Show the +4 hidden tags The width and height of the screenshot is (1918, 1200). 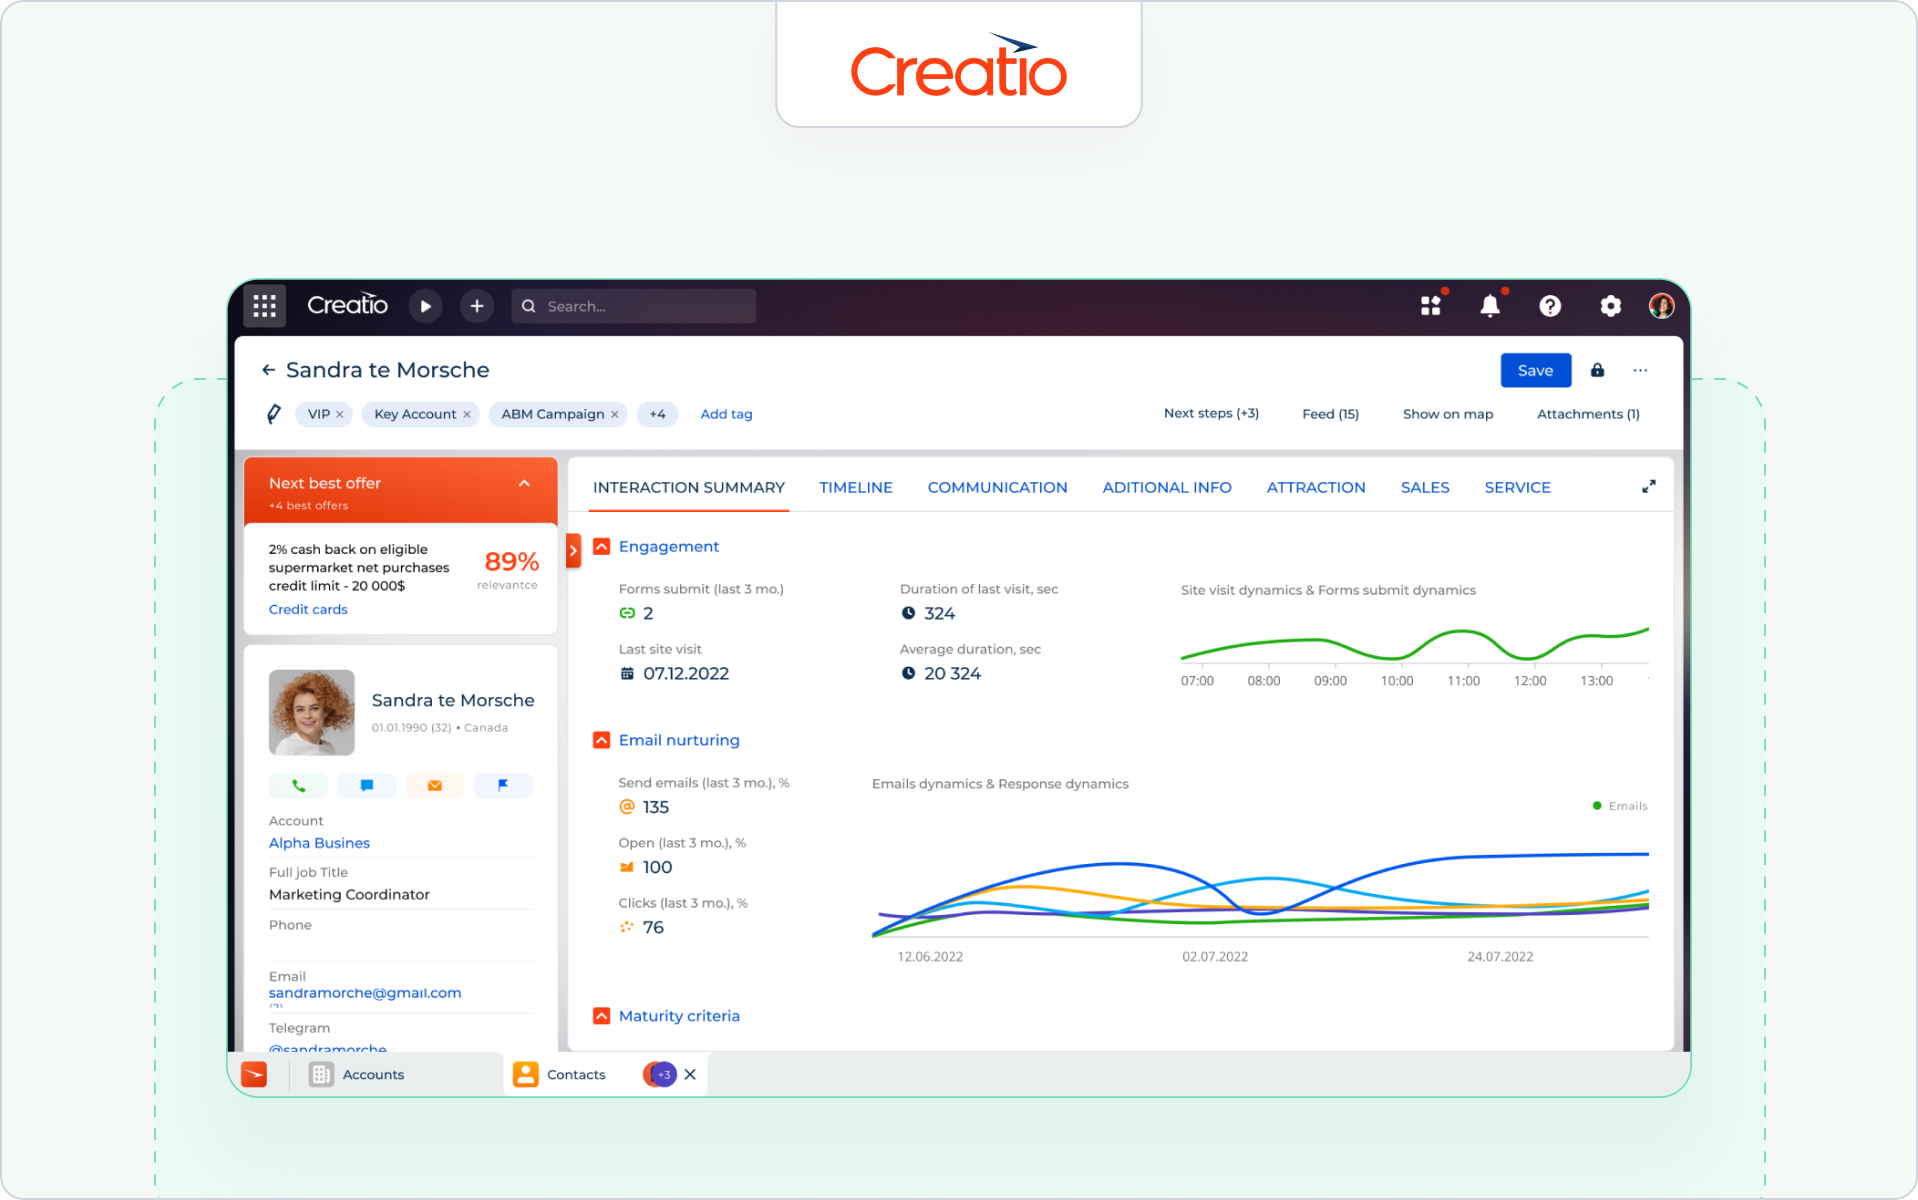click(x=657, y=414)
